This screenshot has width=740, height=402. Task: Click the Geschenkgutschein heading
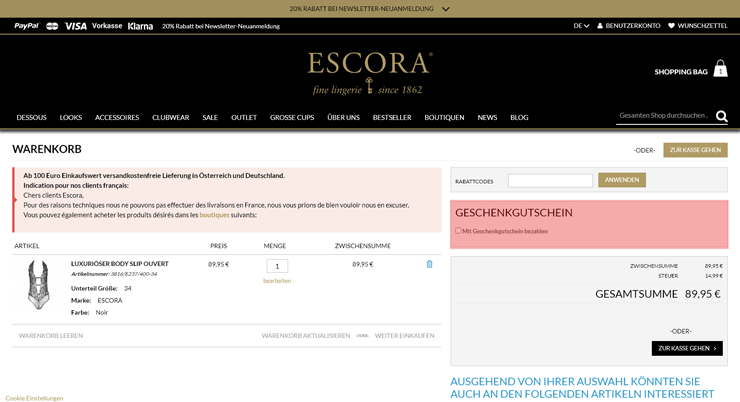point(514,213)
